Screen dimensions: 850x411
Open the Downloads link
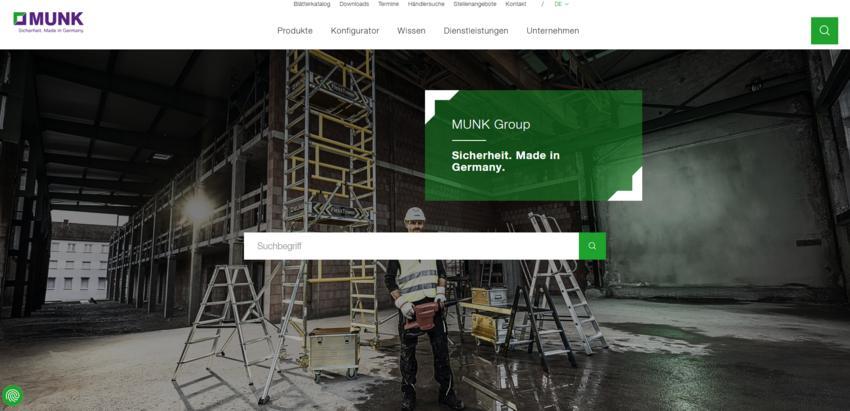pyautogui.click(x=354, y=4)
